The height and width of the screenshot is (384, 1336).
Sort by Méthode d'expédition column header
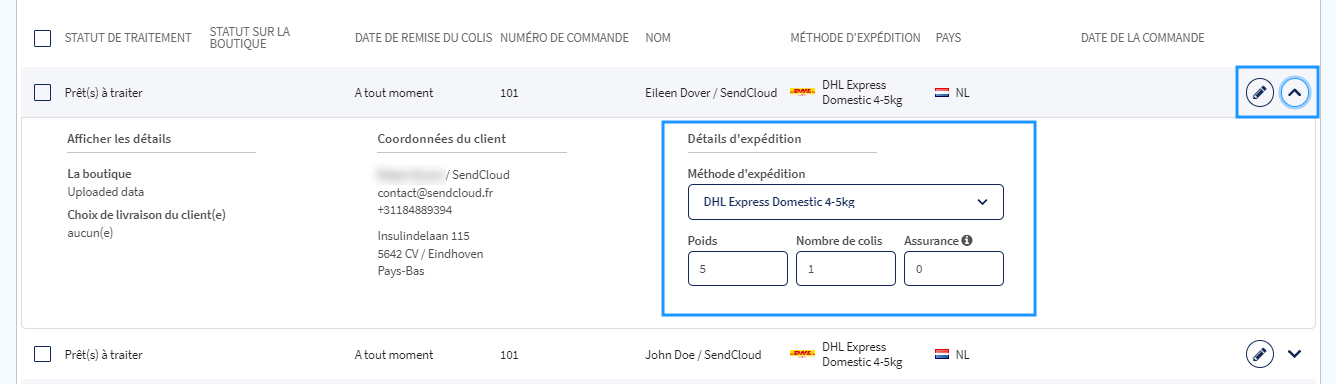point(855,38)
